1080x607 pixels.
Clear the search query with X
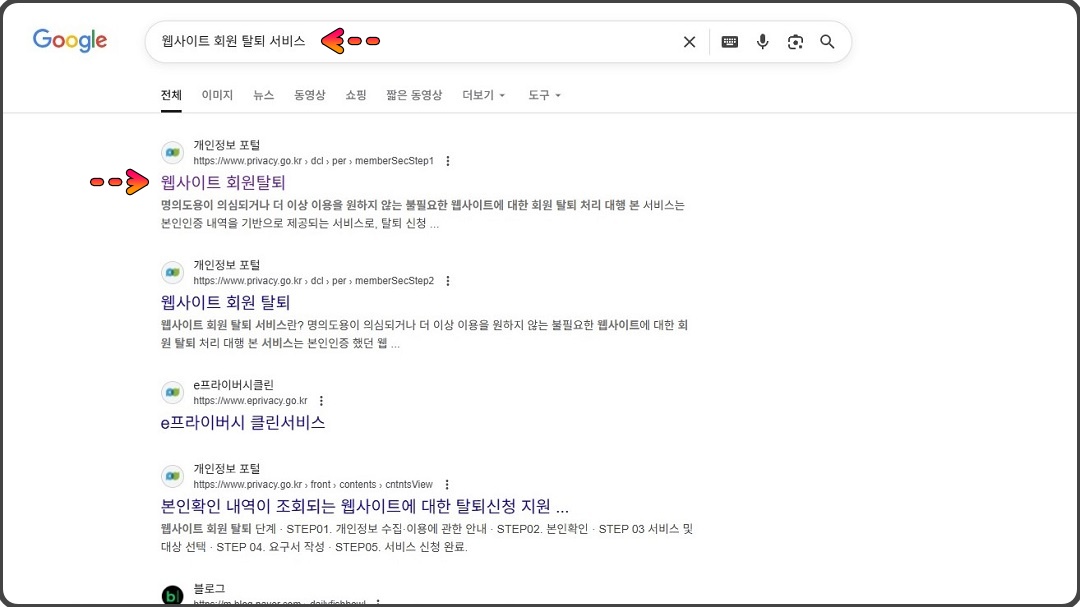(689, 42)
